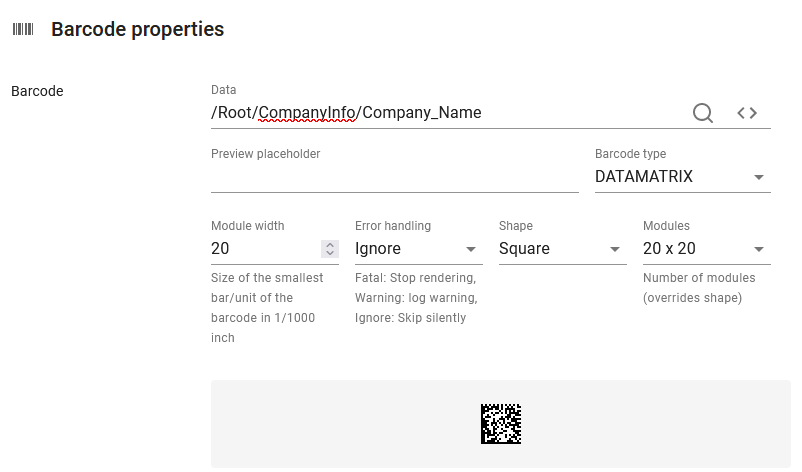802x472 pixels.
Task: Click the Square value under Shape
Action: [524, 249]
